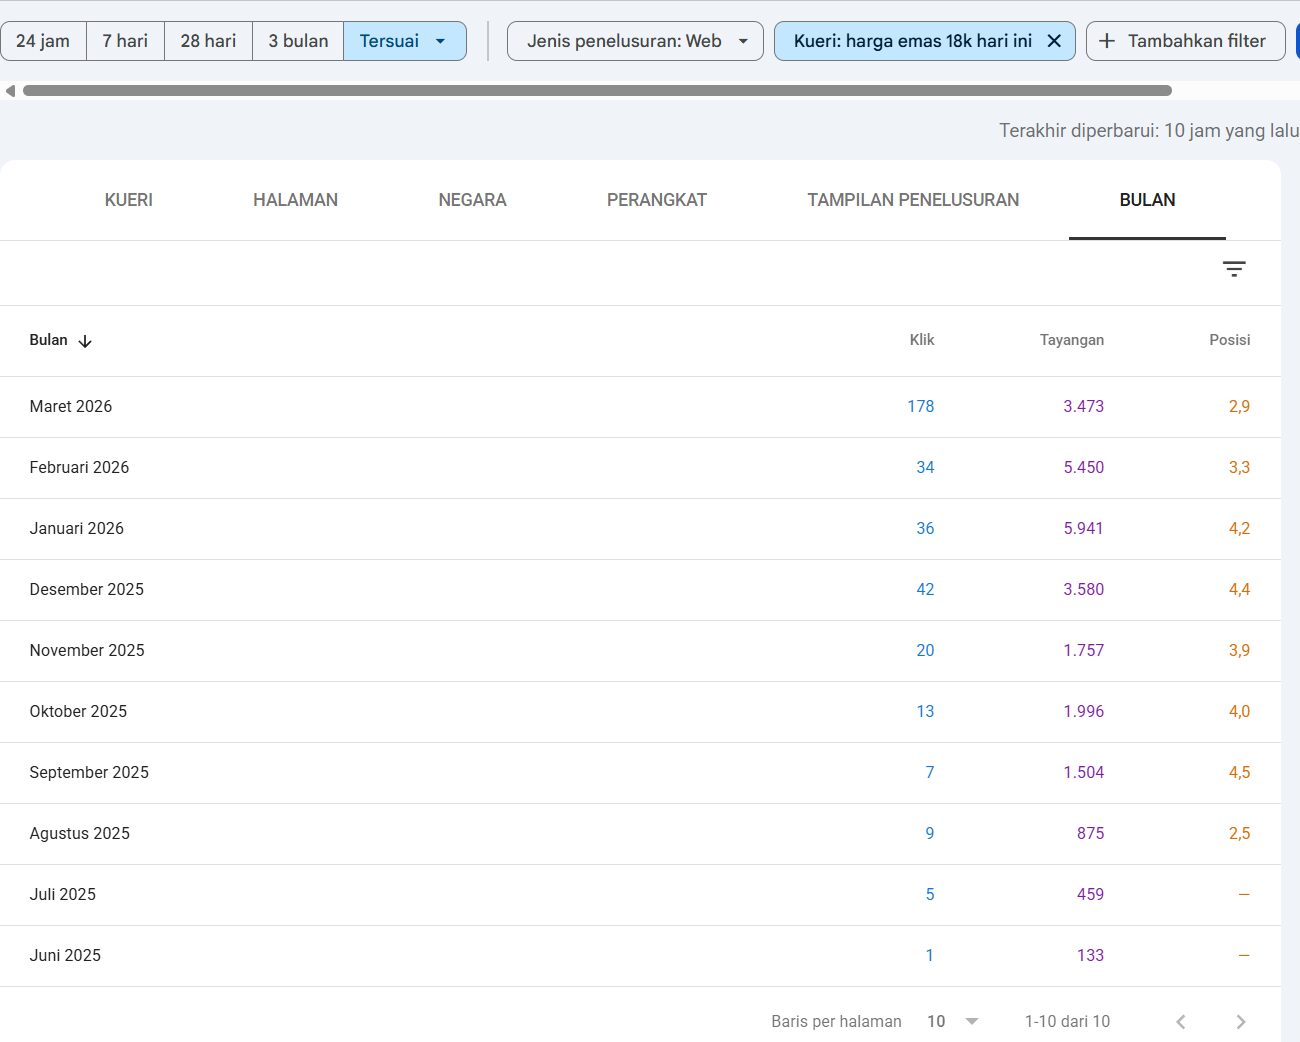Toggle Bulan sort direction arrow
The width and height of the screenshot is (1300, 1042).
click(x=85, y=341)
